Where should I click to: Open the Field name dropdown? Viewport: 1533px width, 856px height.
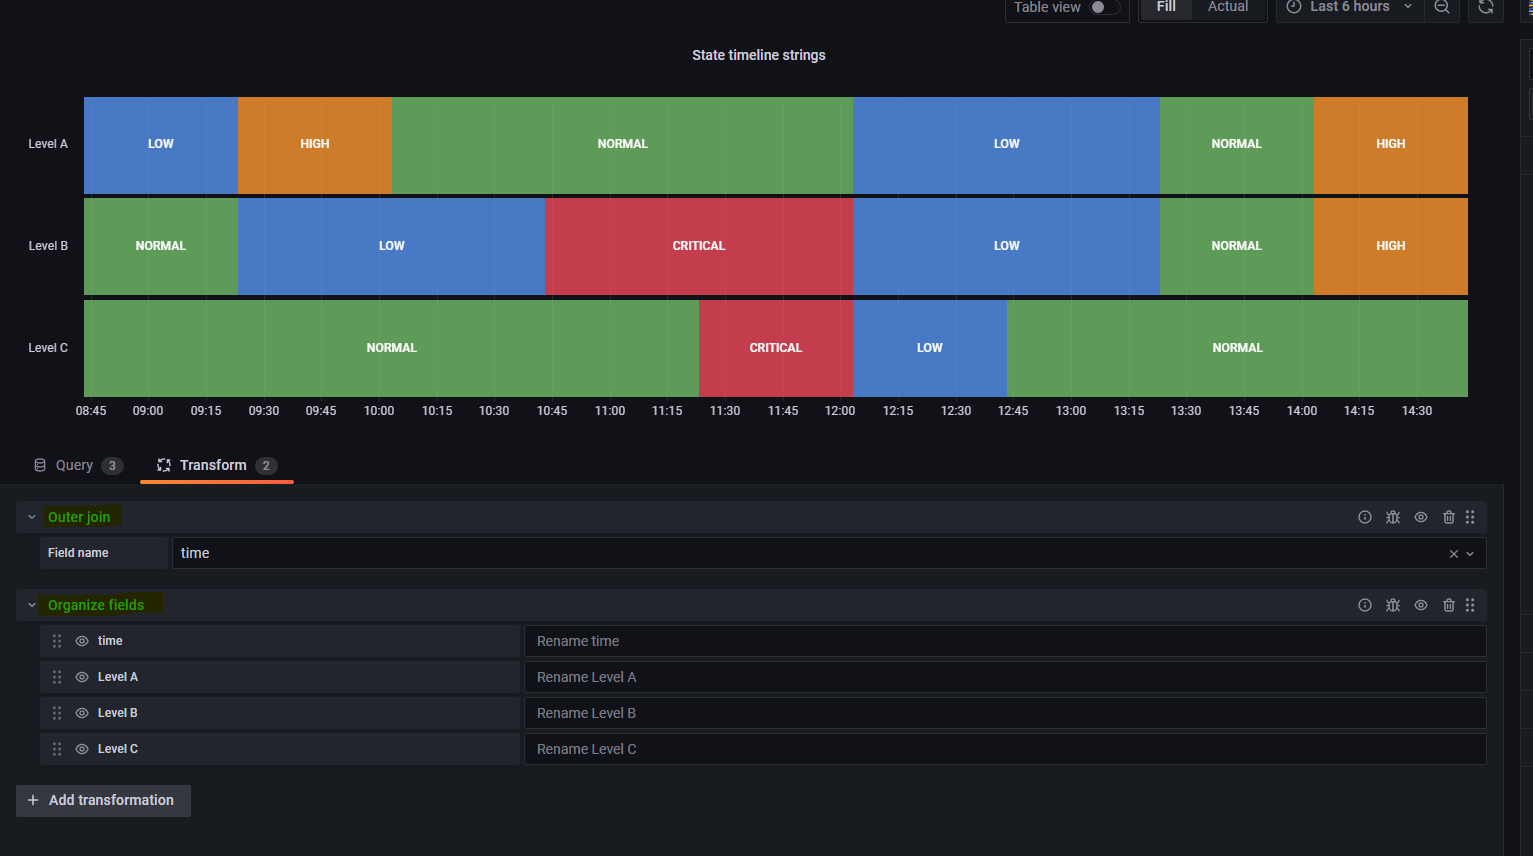point(1469,553)
